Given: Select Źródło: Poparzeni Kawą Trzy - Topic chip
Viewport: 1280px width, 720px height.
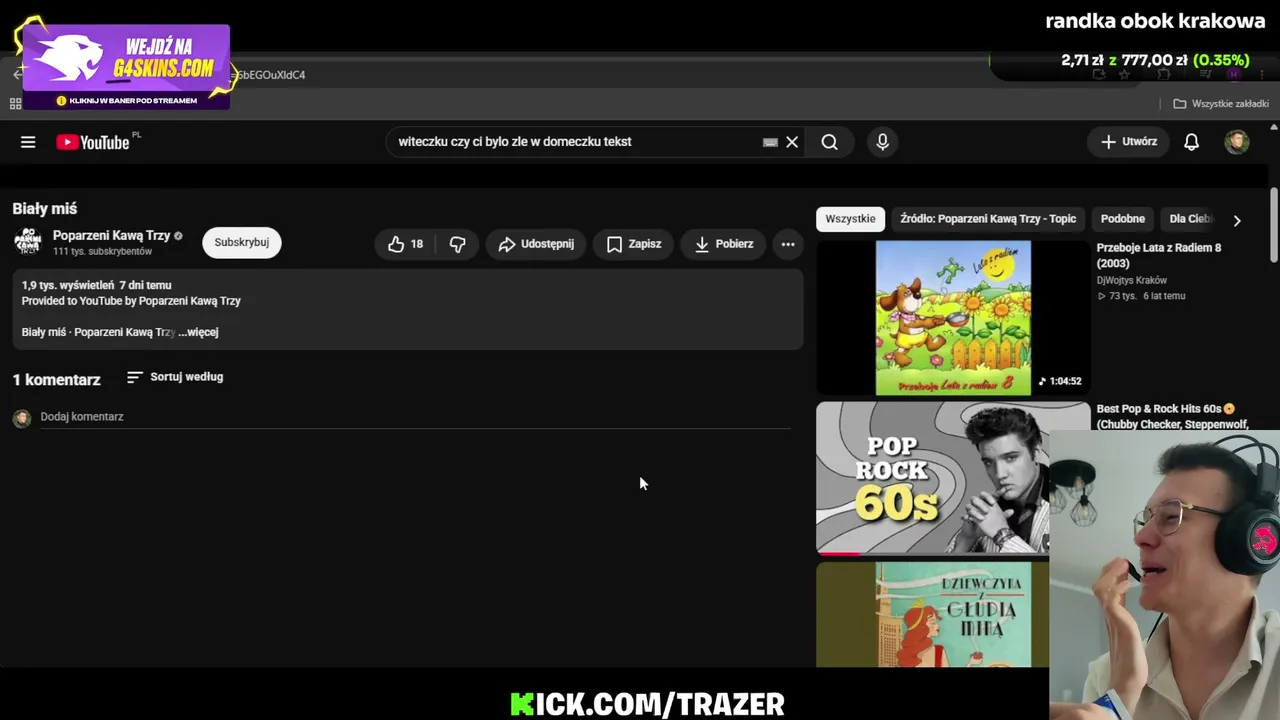Looking at the screenshot, I should click(988, 219).
